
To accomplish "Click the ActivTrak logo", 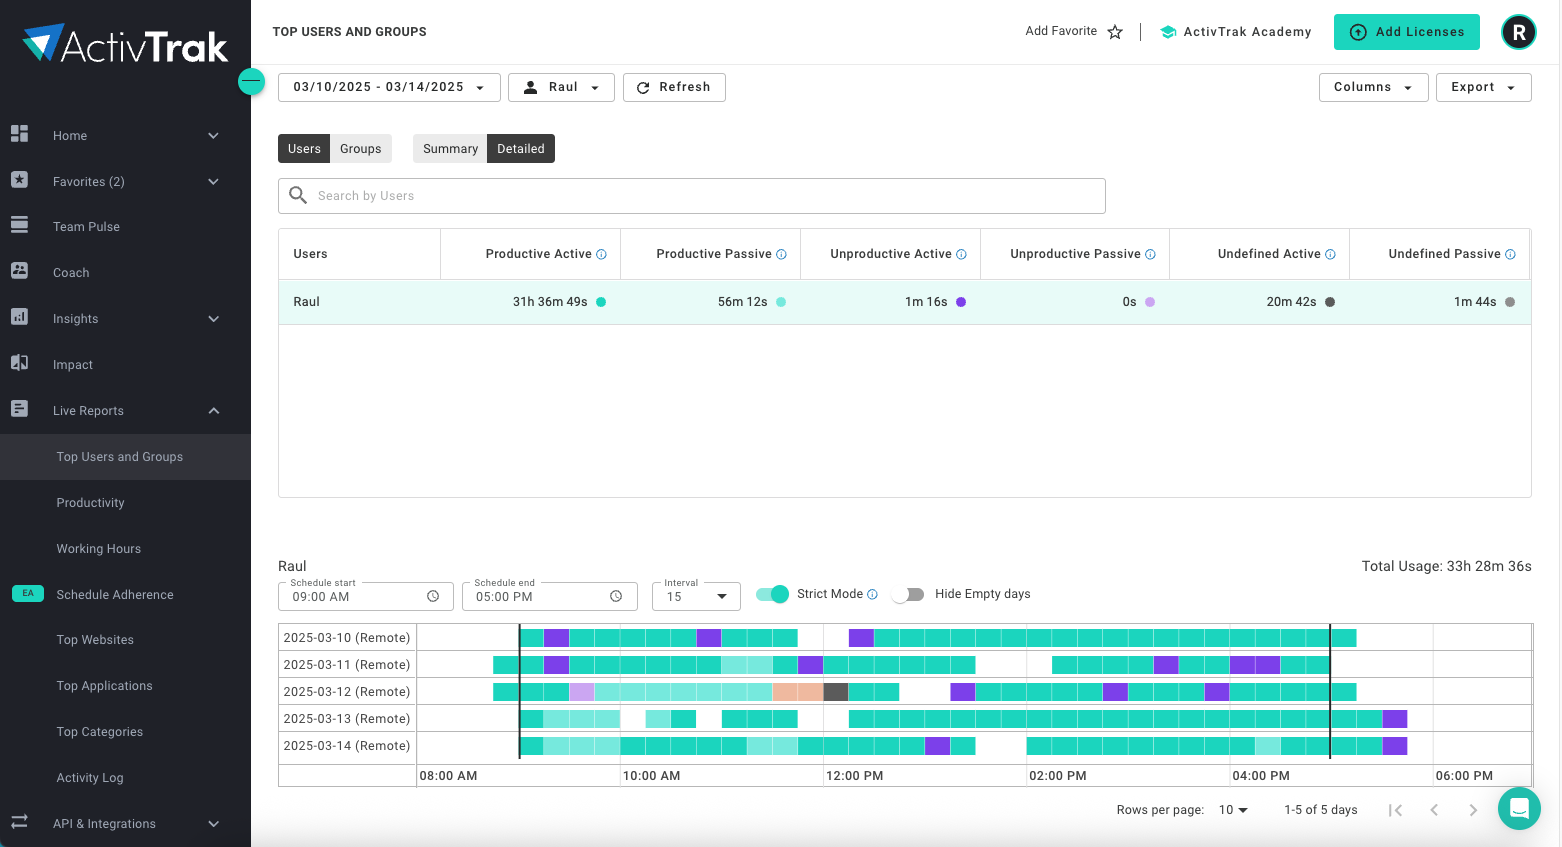I will 125,44.
